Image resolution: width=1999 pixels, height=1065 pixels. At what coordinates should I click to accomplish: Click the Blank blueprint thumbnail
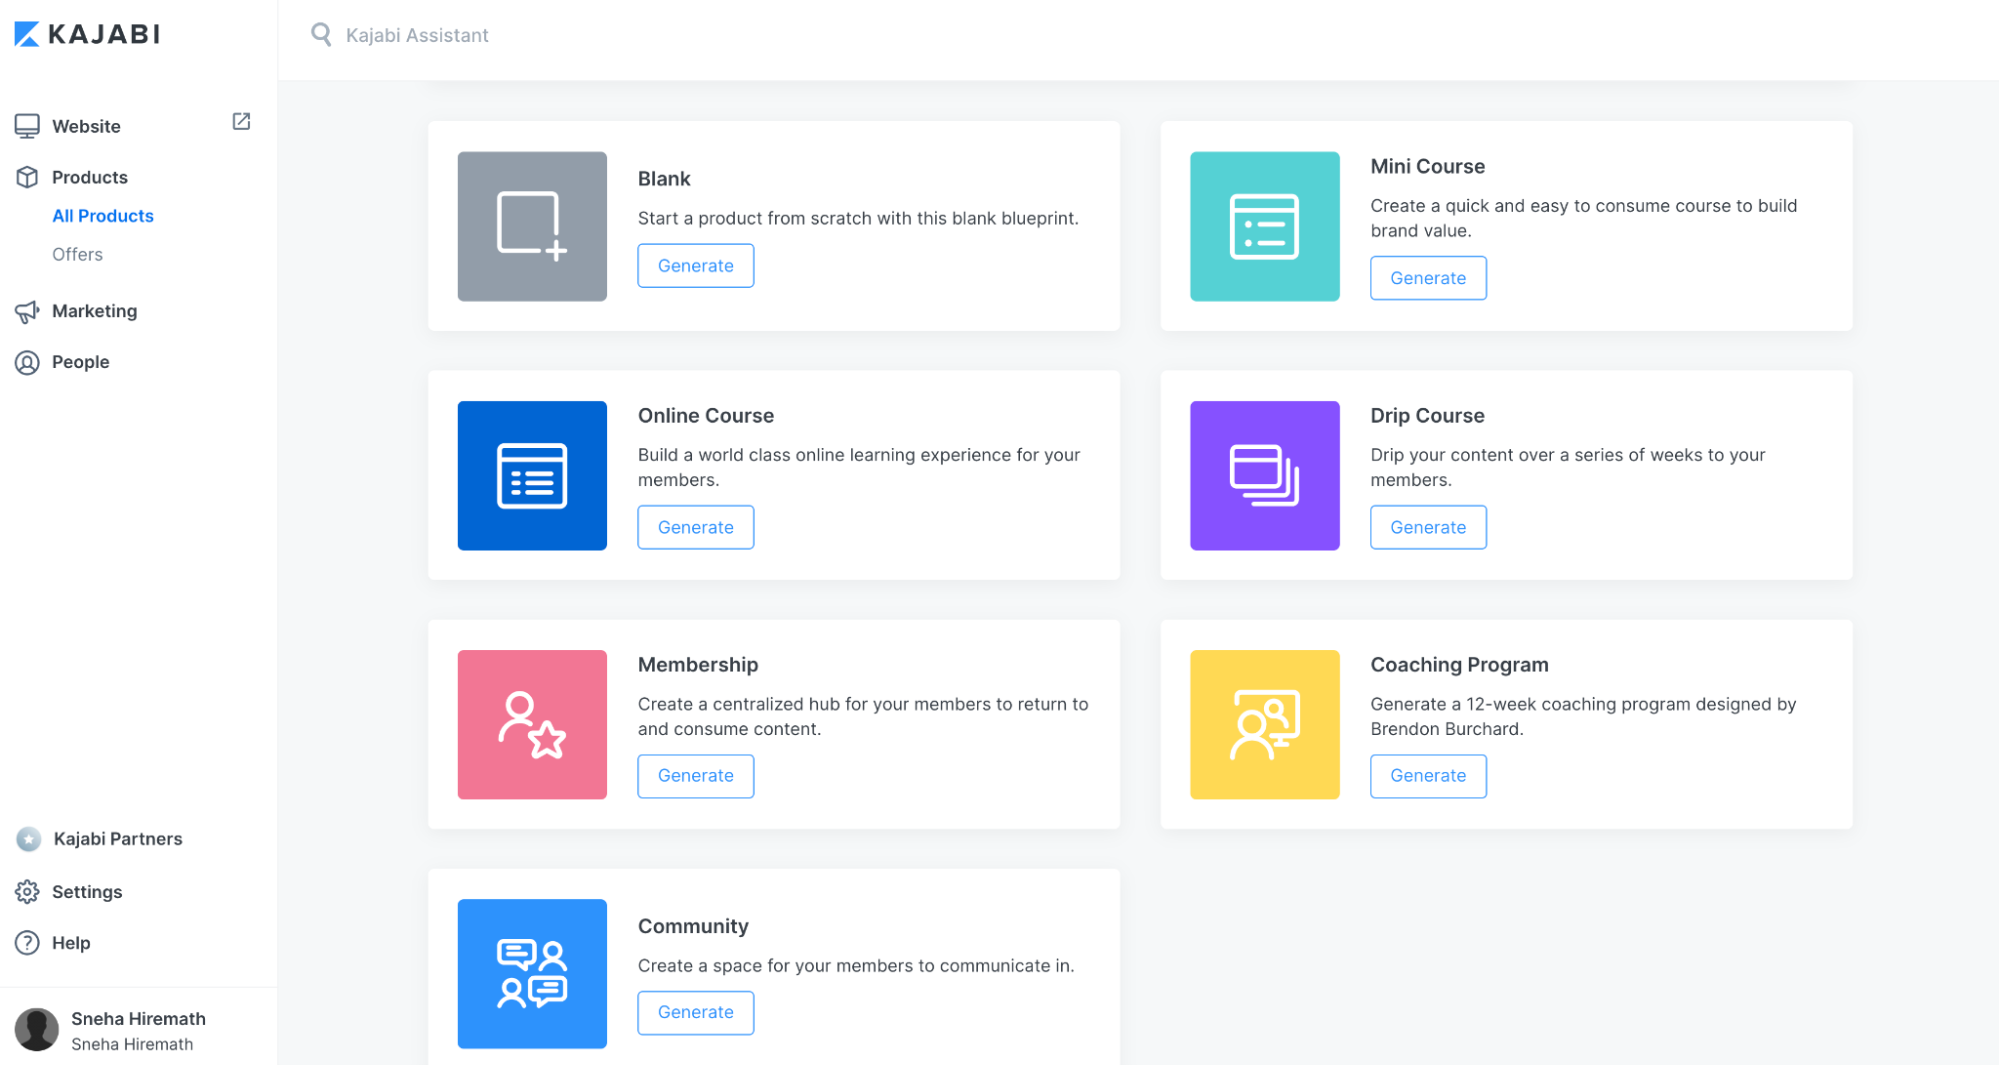coord(532,226)
